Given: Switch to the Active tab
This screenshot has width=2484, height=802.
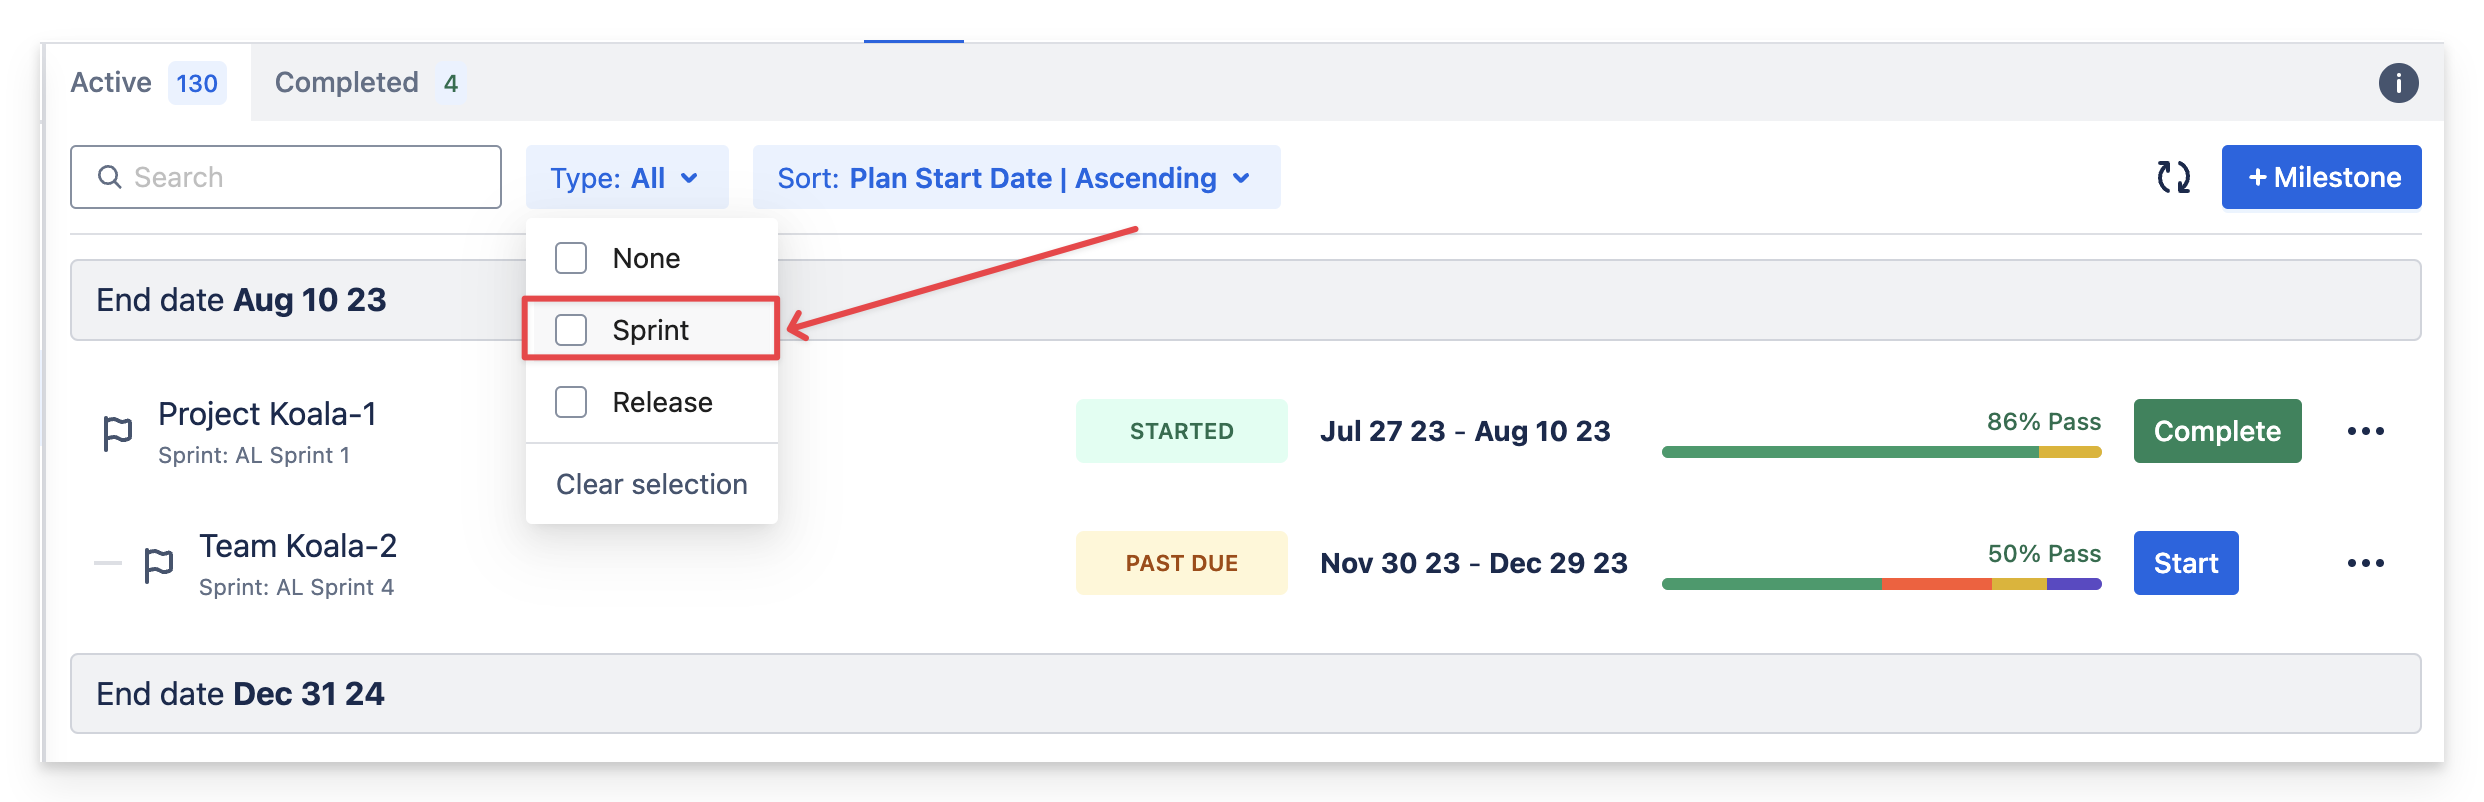Looking at the screenshot, I should tap(147, 83).
